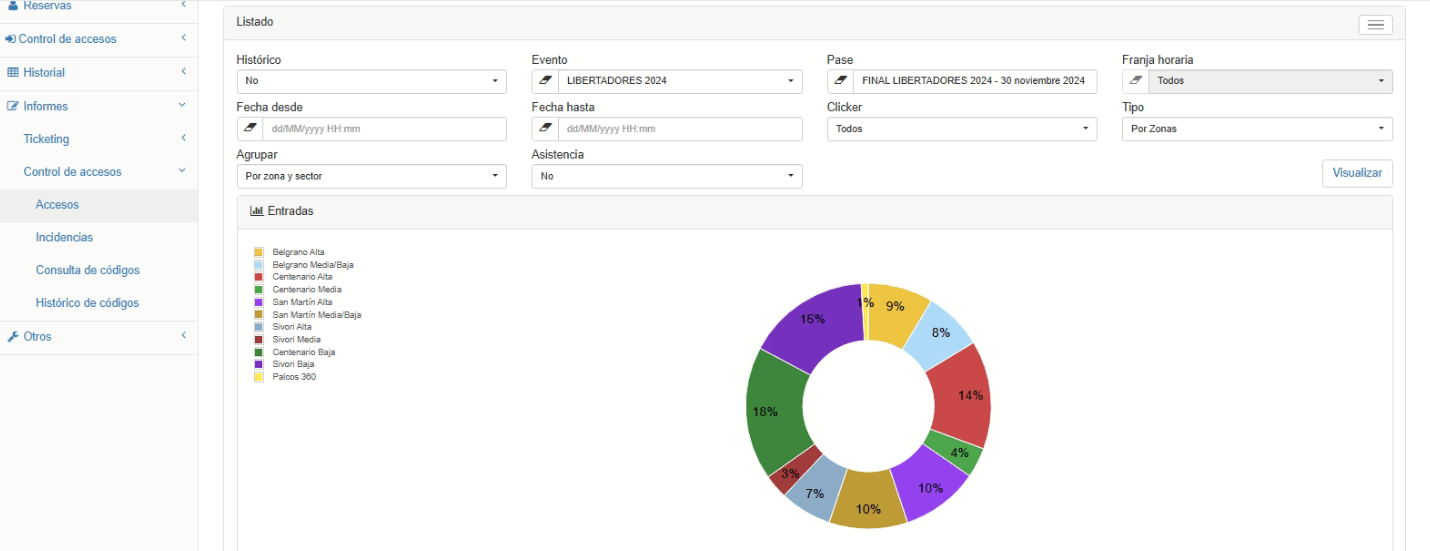
Task: Click the eraser icon beside Fecha hasta
Action: (x=545, y=129)
